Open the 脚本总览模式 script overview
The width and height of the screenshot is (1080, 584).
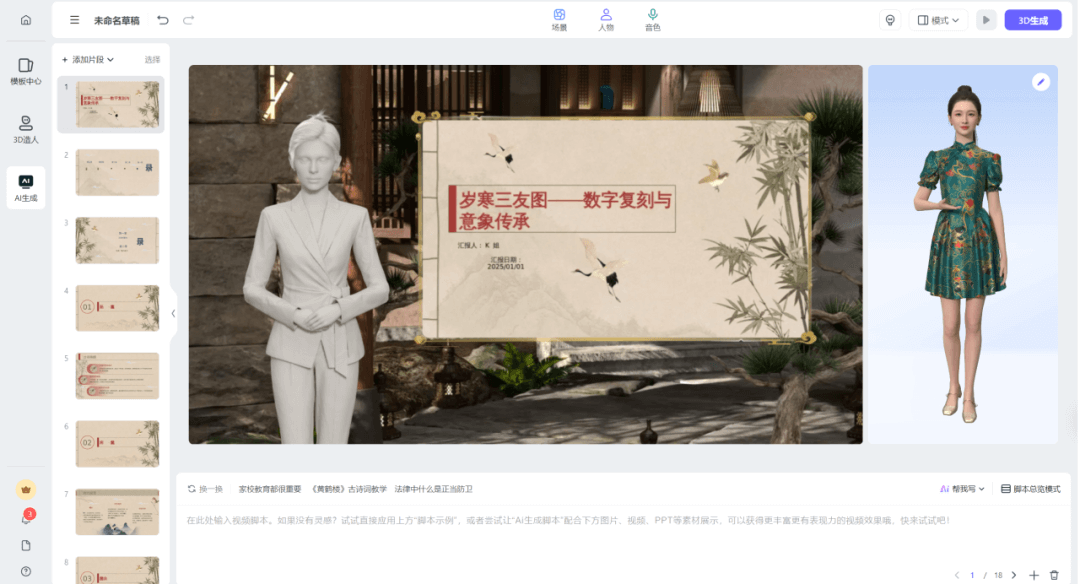(x=1030, y=489)
